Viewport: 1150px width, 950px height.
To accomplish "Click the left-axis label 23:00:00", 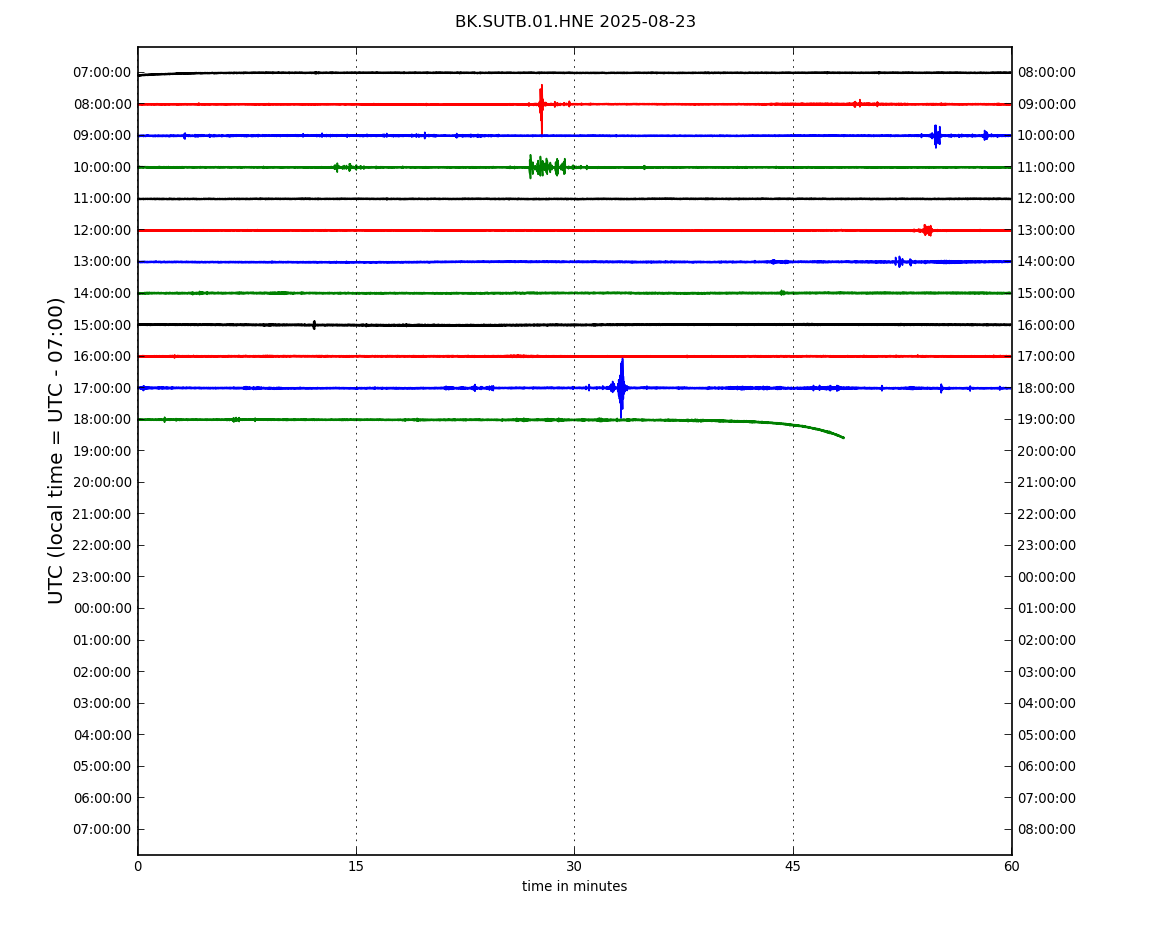I will click(x=102, y=577).
